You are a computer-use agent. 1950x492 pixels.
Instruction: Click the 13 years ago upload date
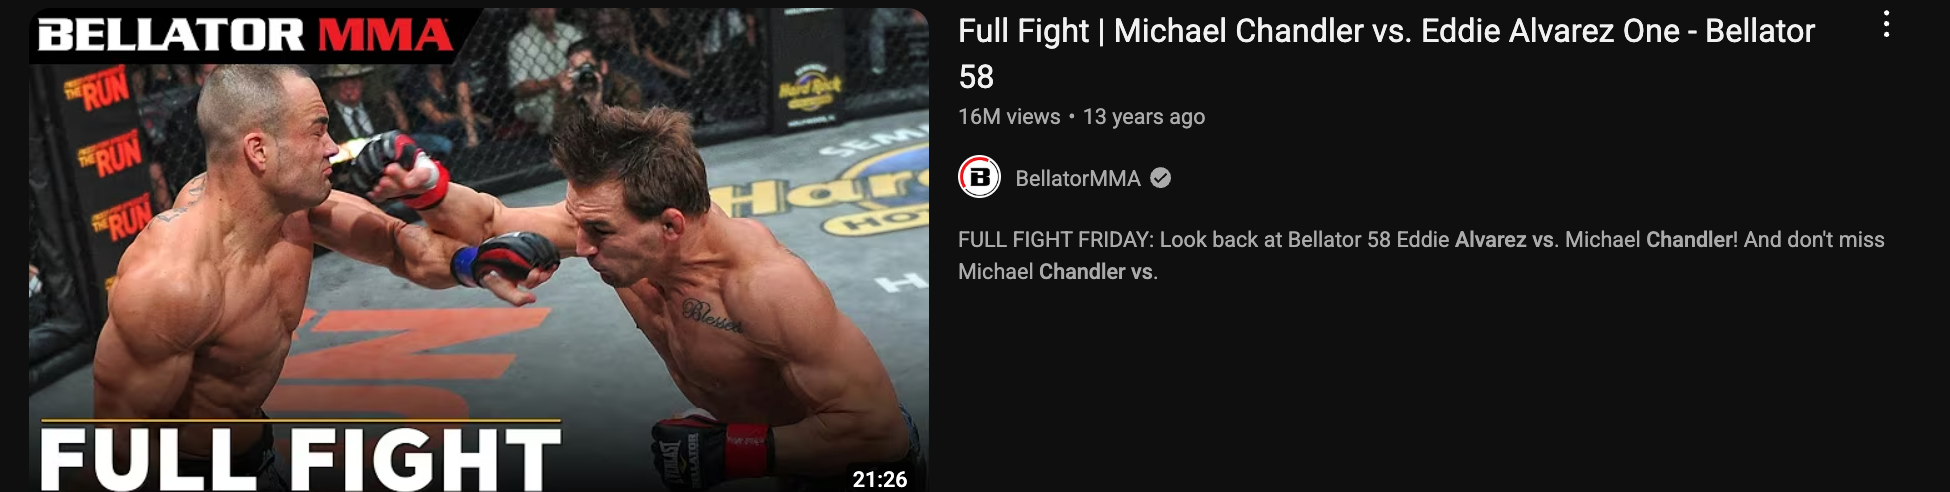click(x=1144, y=117)
